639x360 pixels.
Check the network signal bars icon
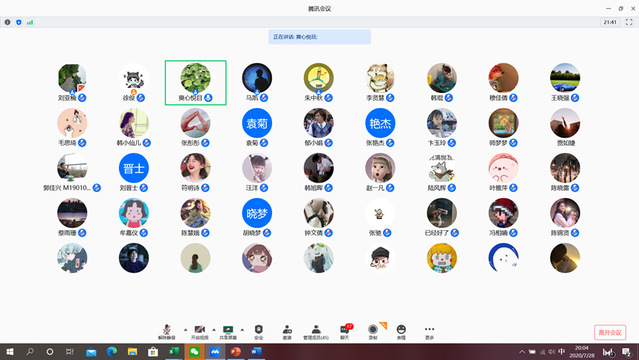point(30,22)
